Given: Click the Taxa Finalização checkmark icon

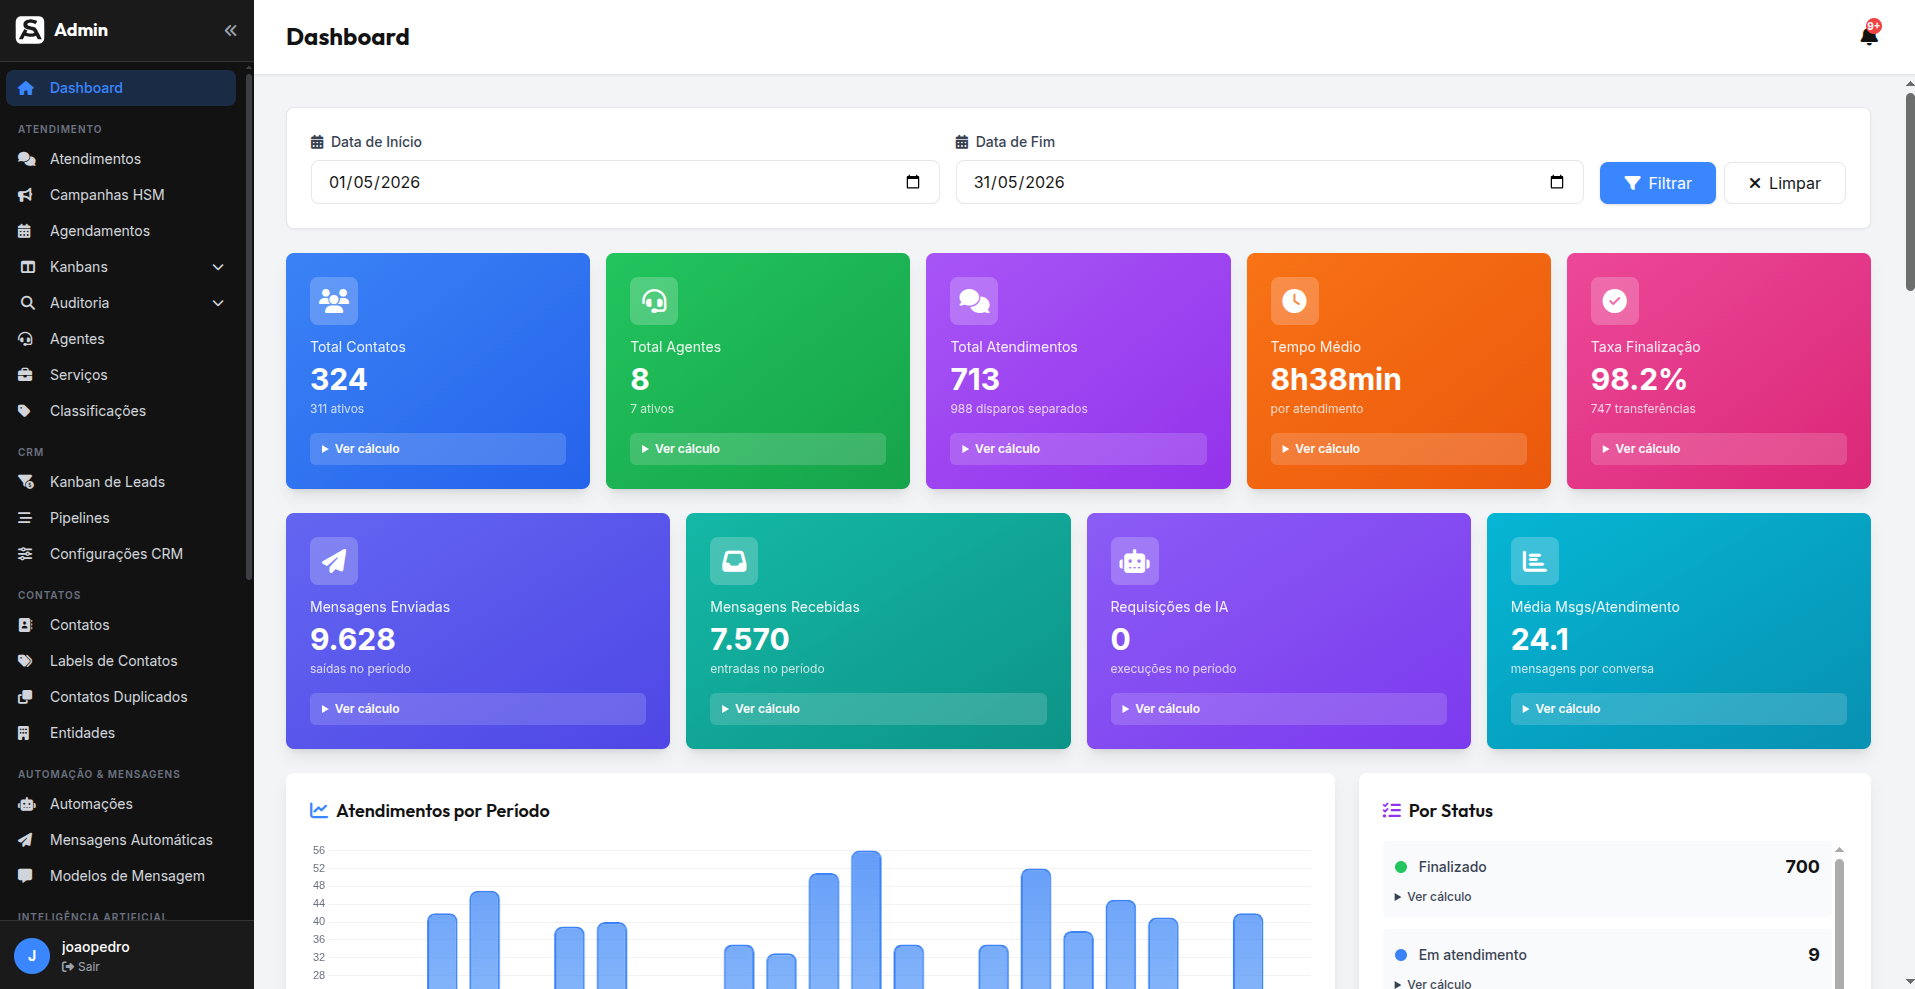Looking at the screenshot, I should (x=1615, y=301).
